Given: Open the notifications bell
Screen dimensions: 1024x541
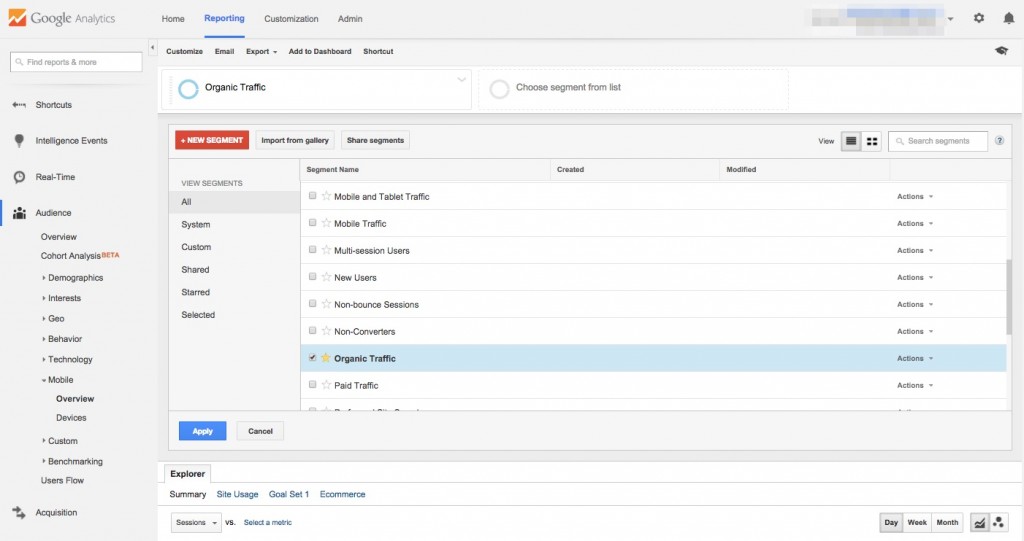Looking at the screenshot, I should (x=1008, y=18).
